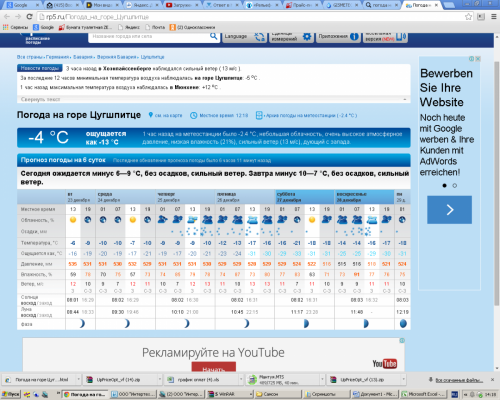Bookmark this page with the star icon
This screenshot has height=400, width=500.
[469, 17]
